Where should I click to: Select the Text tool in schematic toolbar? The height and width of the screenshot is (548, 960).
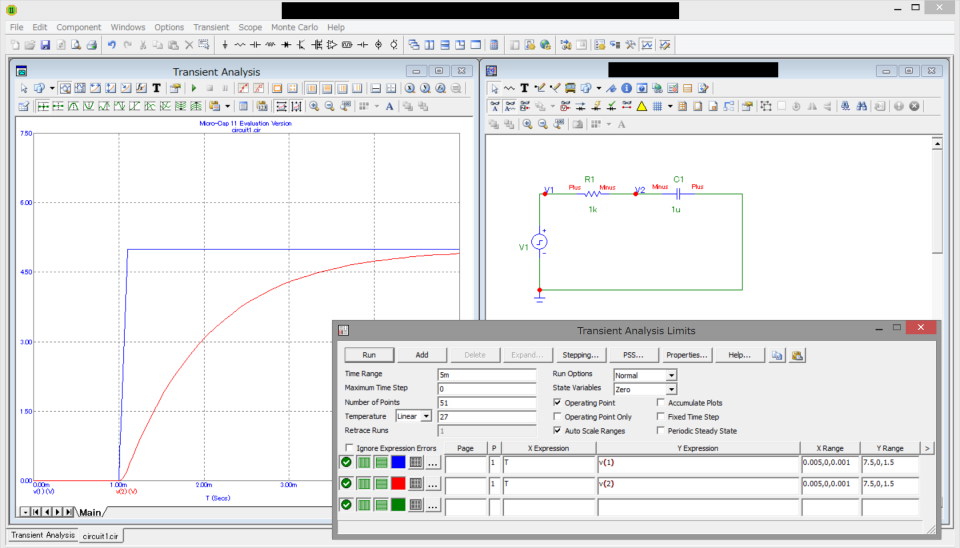[524, 88]
